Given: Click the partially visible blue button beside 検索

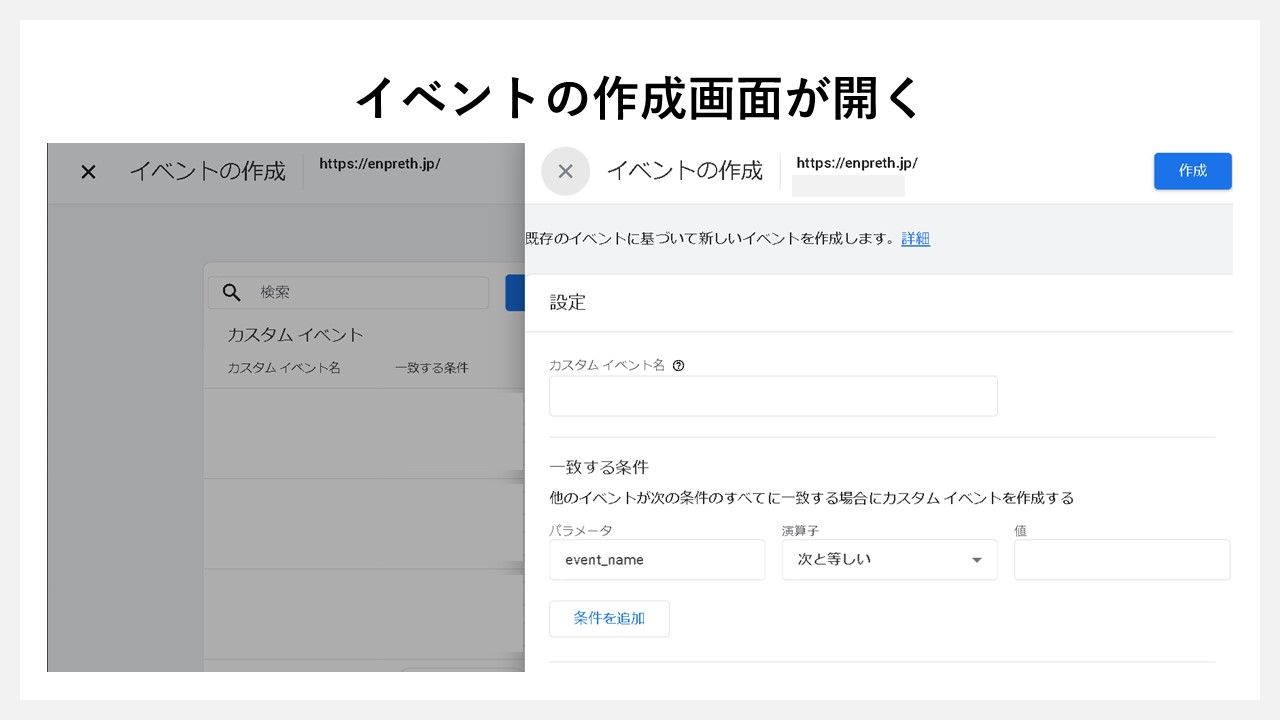Looking at the screenshot, I should click(517, 292).
